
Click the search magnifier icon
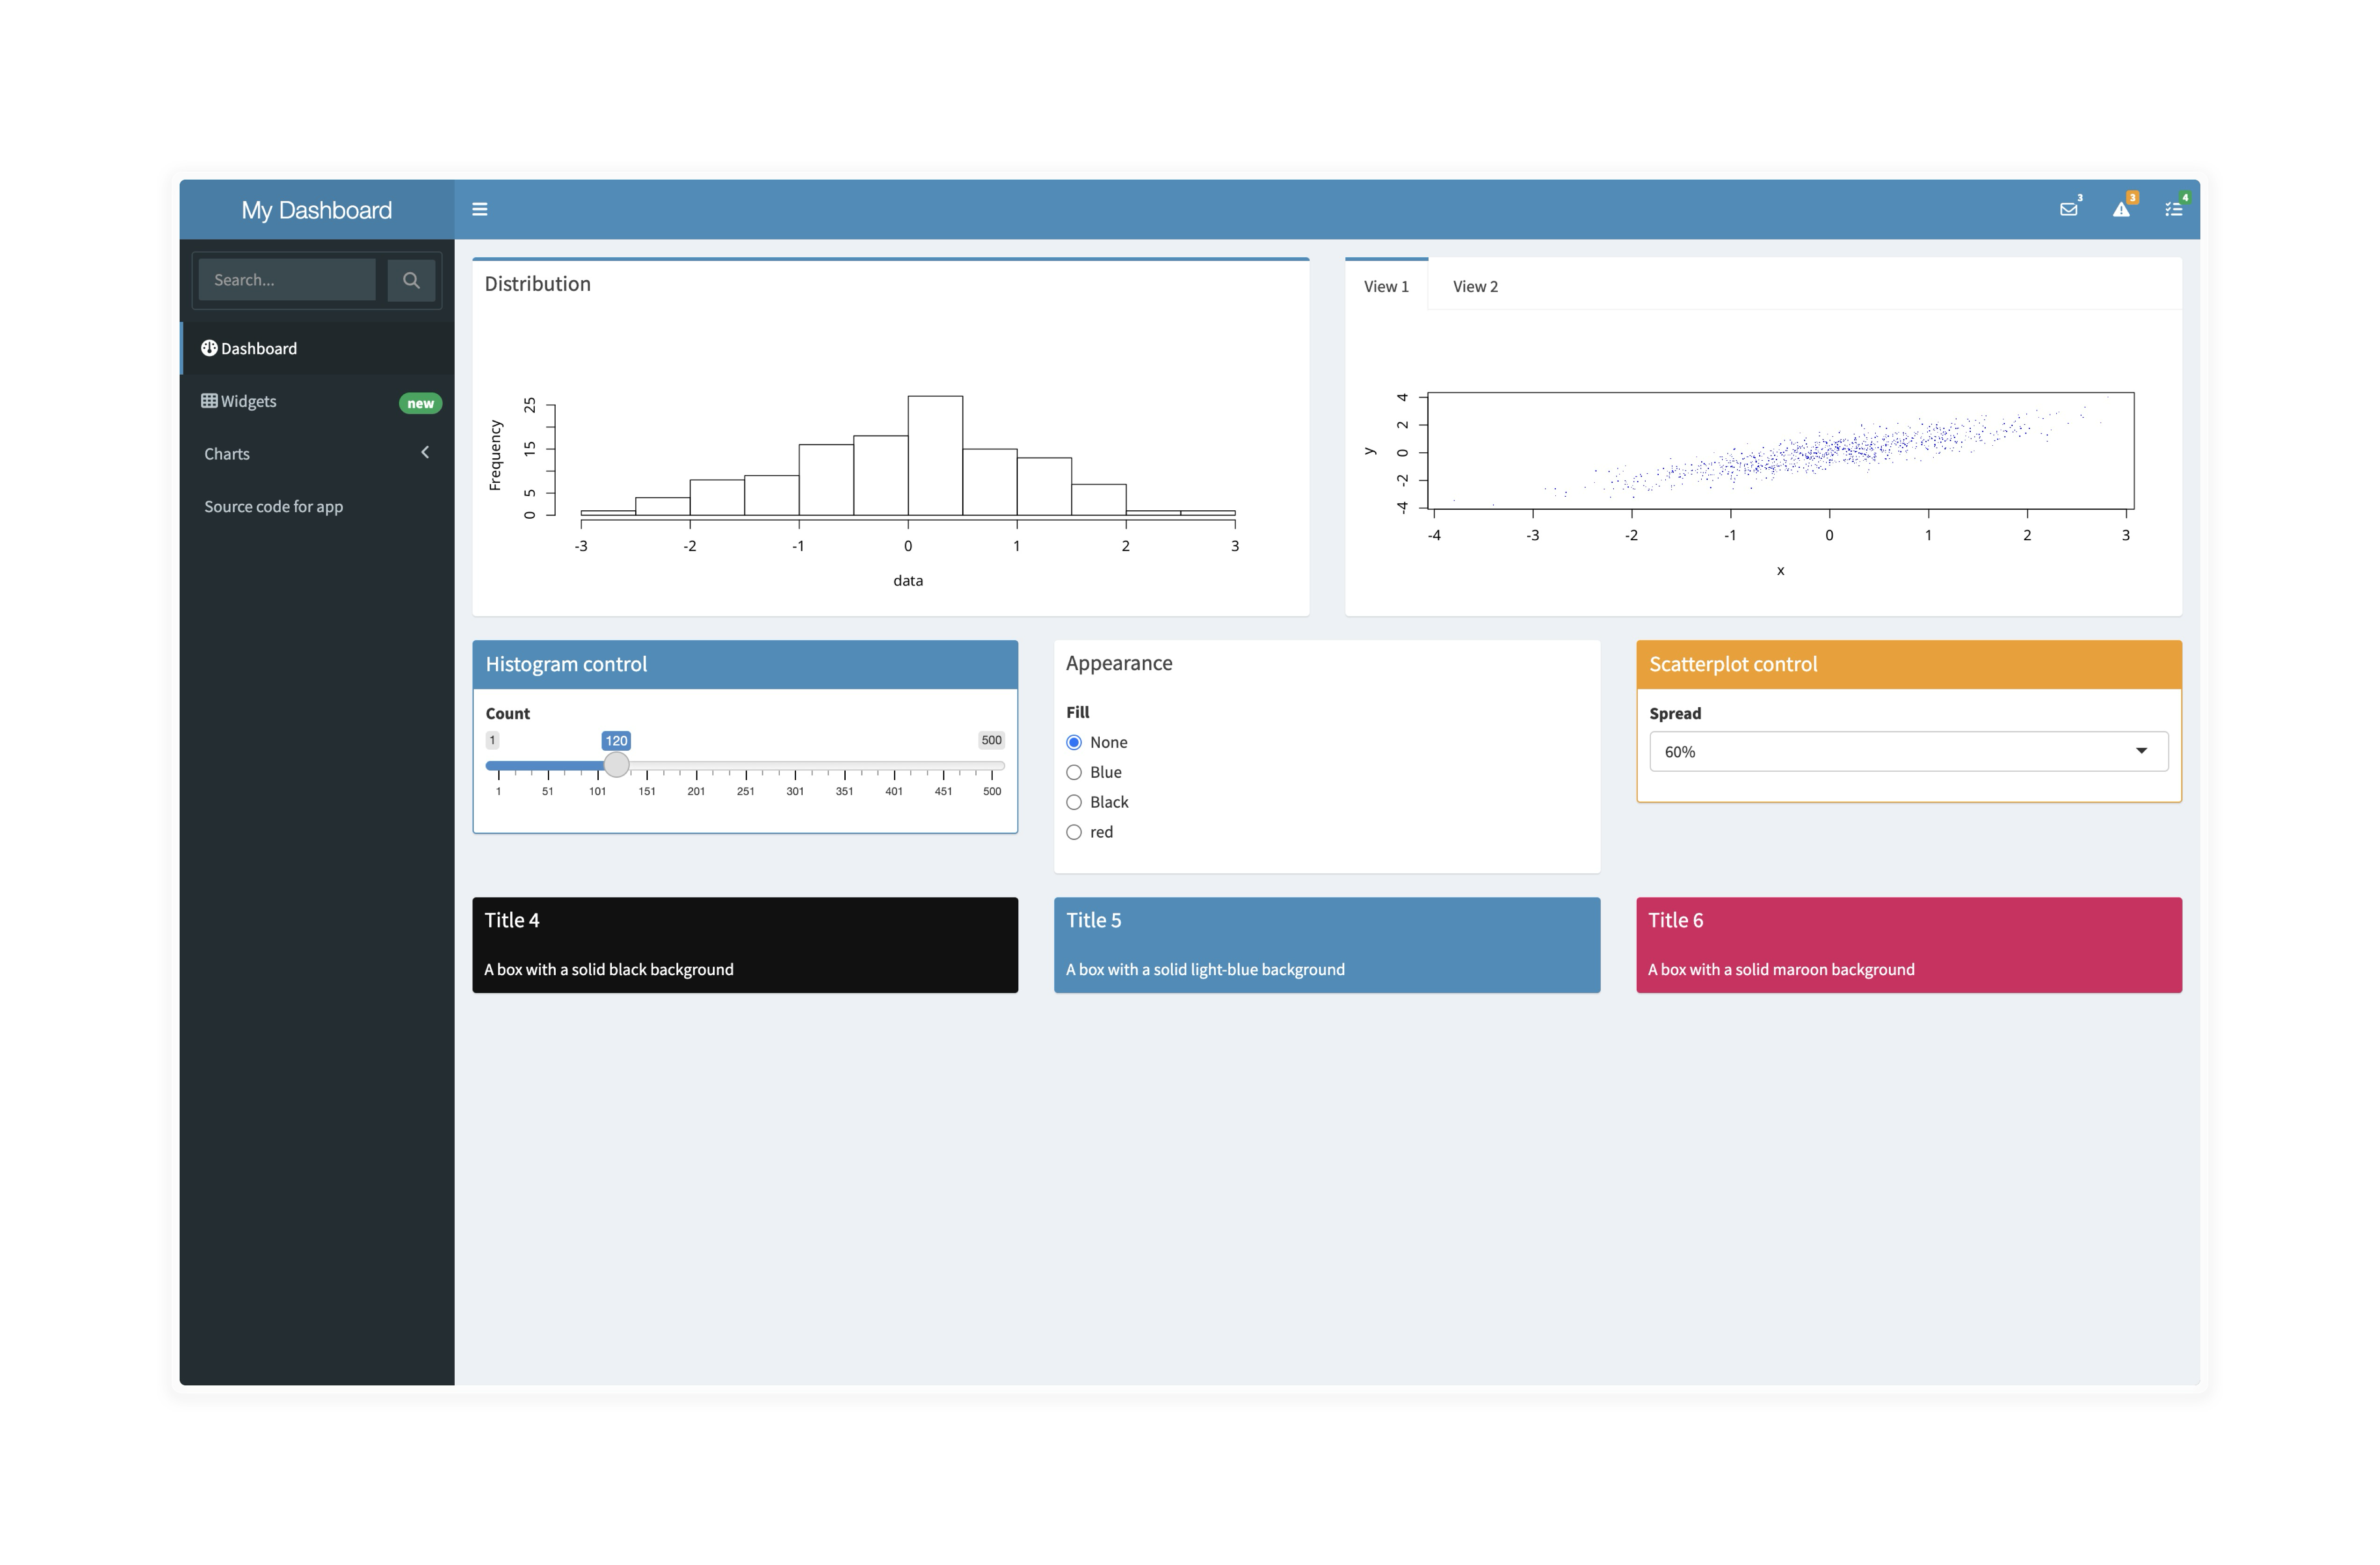pos(411,279)
